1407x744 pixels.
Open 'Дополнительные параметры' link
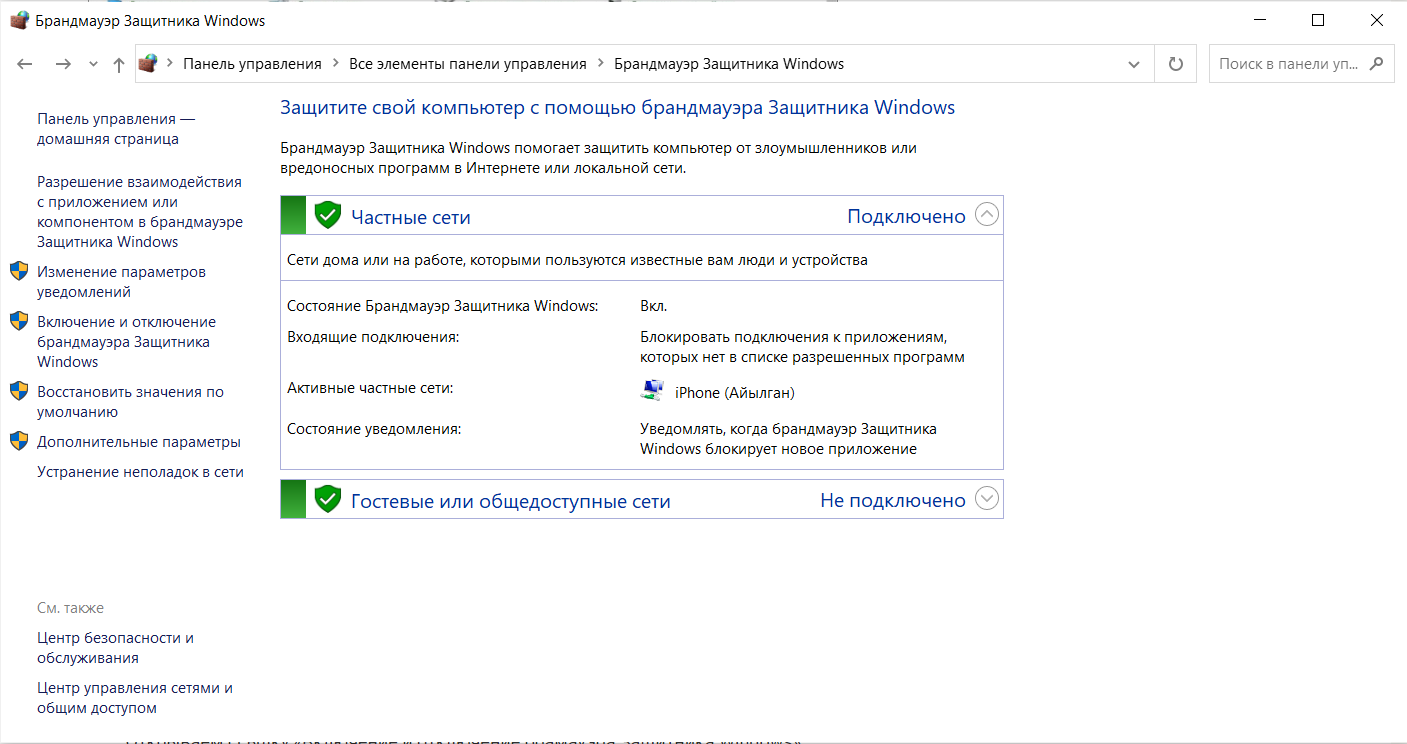pos(139,442)
